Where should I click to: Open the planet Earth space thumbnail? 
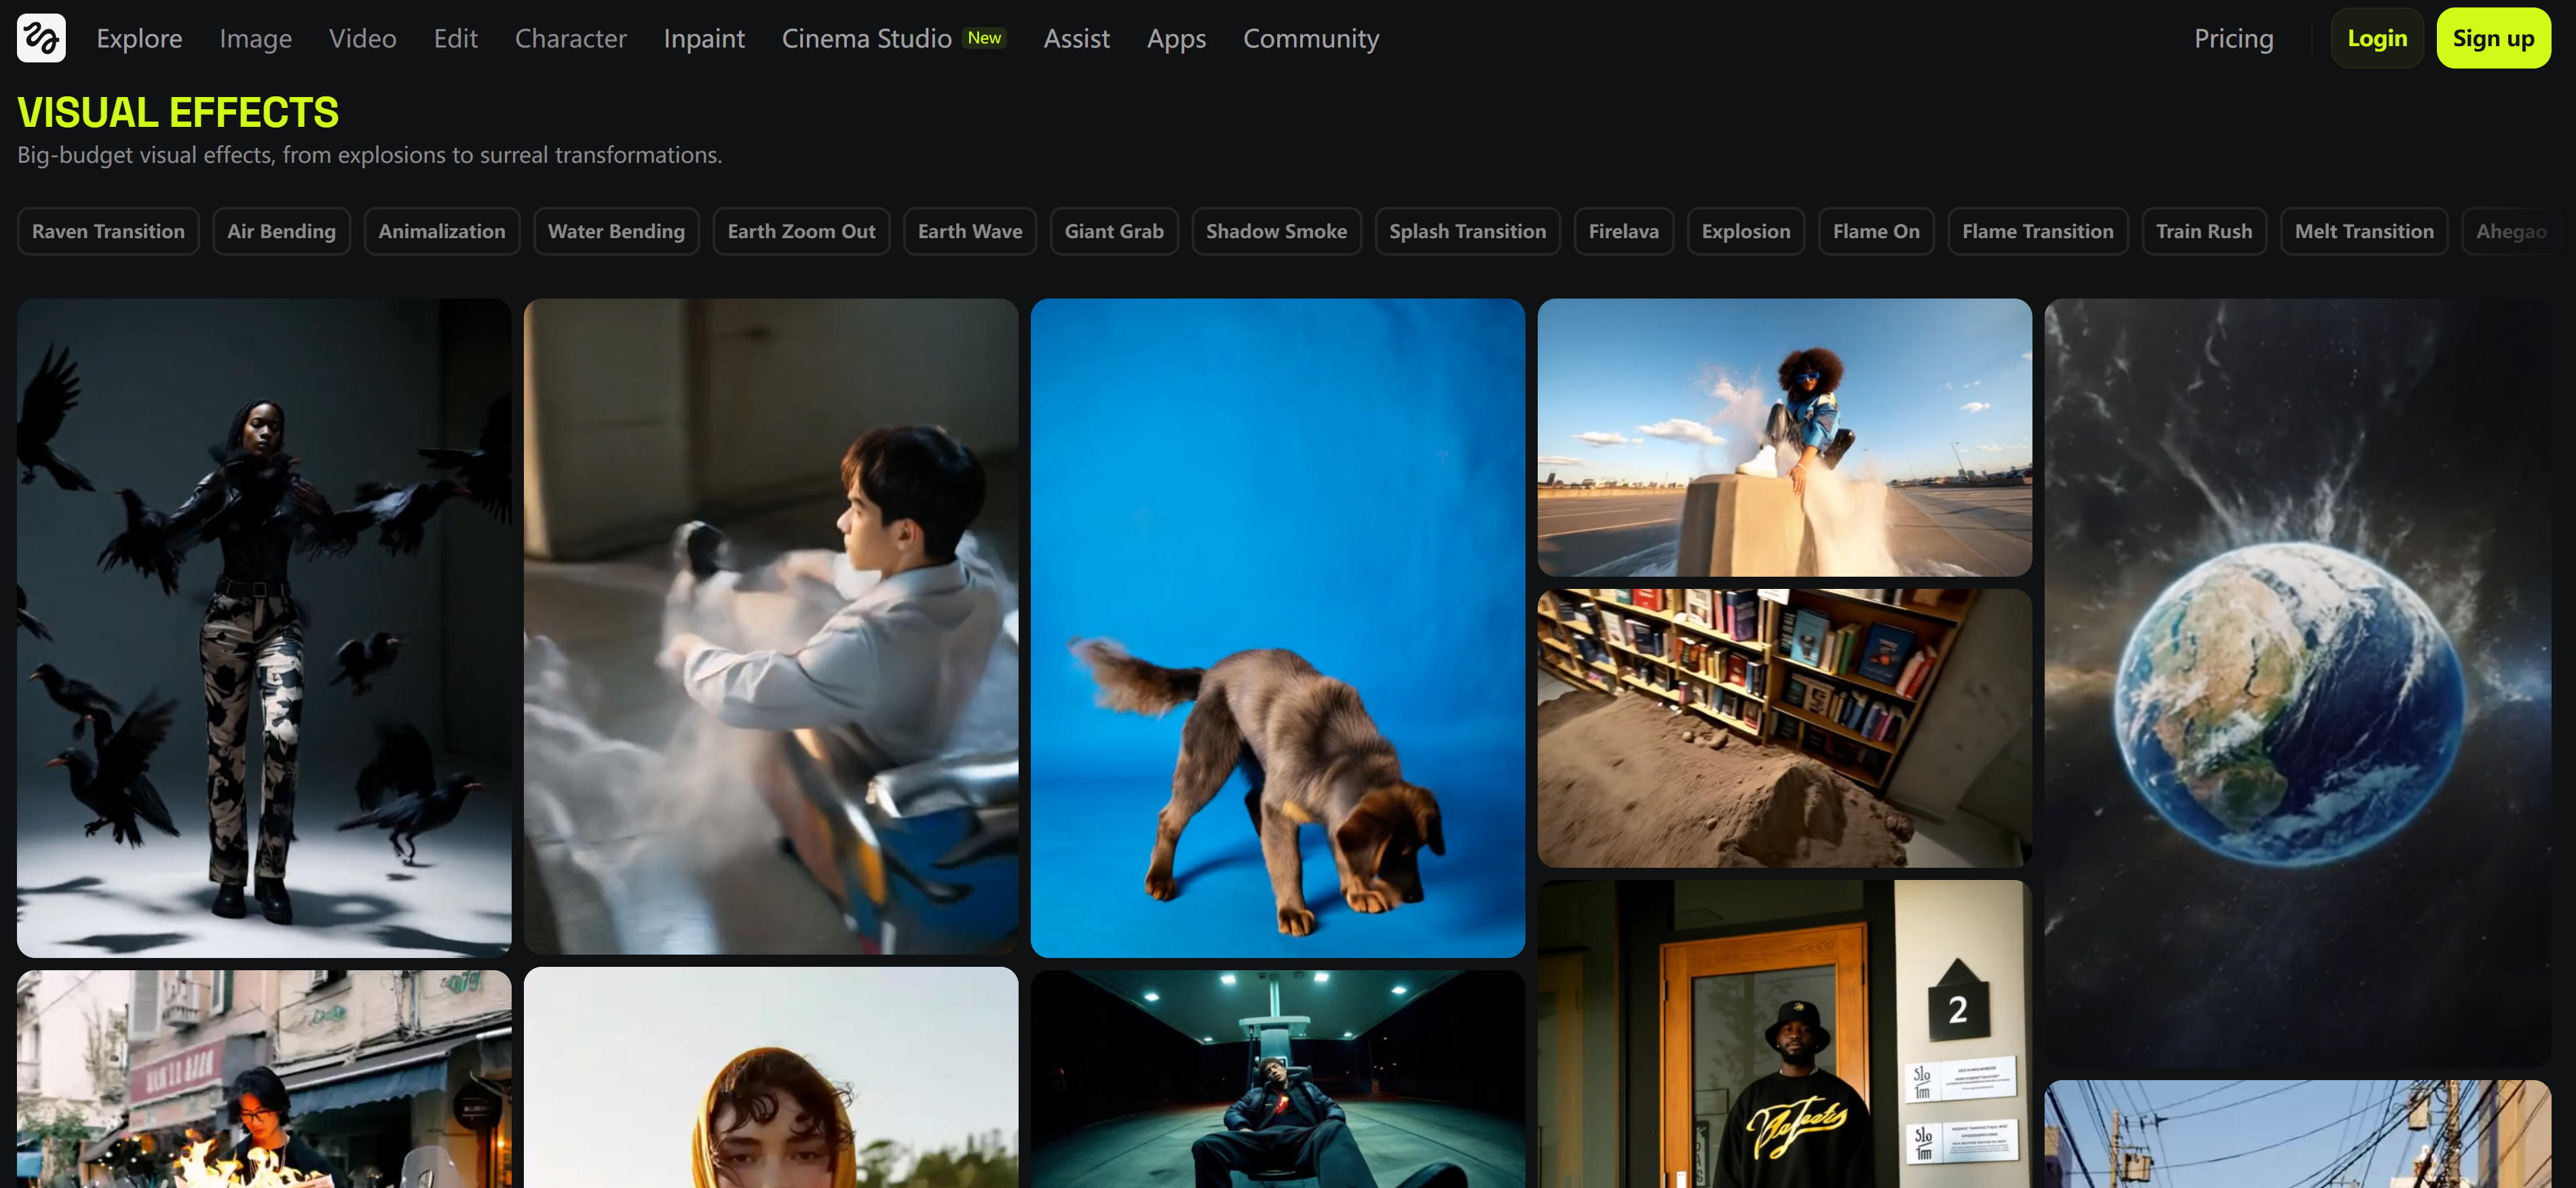pos(2297,682)
